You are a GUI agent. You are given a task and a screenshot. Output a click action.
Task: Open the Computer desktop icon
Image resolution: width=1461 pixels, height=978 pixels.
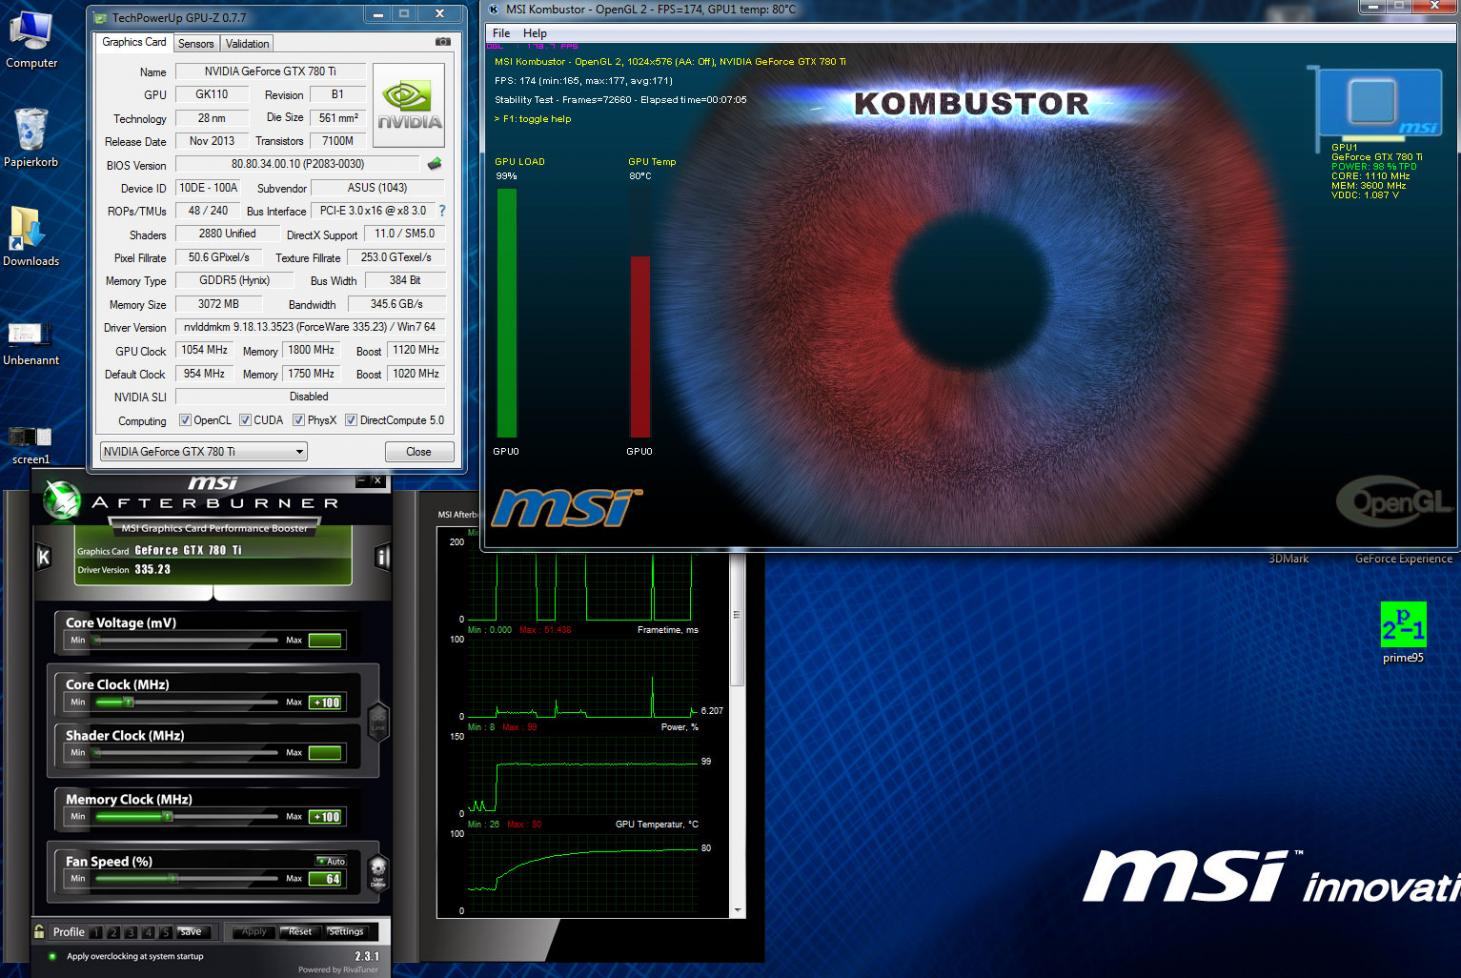click(x=31, y=30)
